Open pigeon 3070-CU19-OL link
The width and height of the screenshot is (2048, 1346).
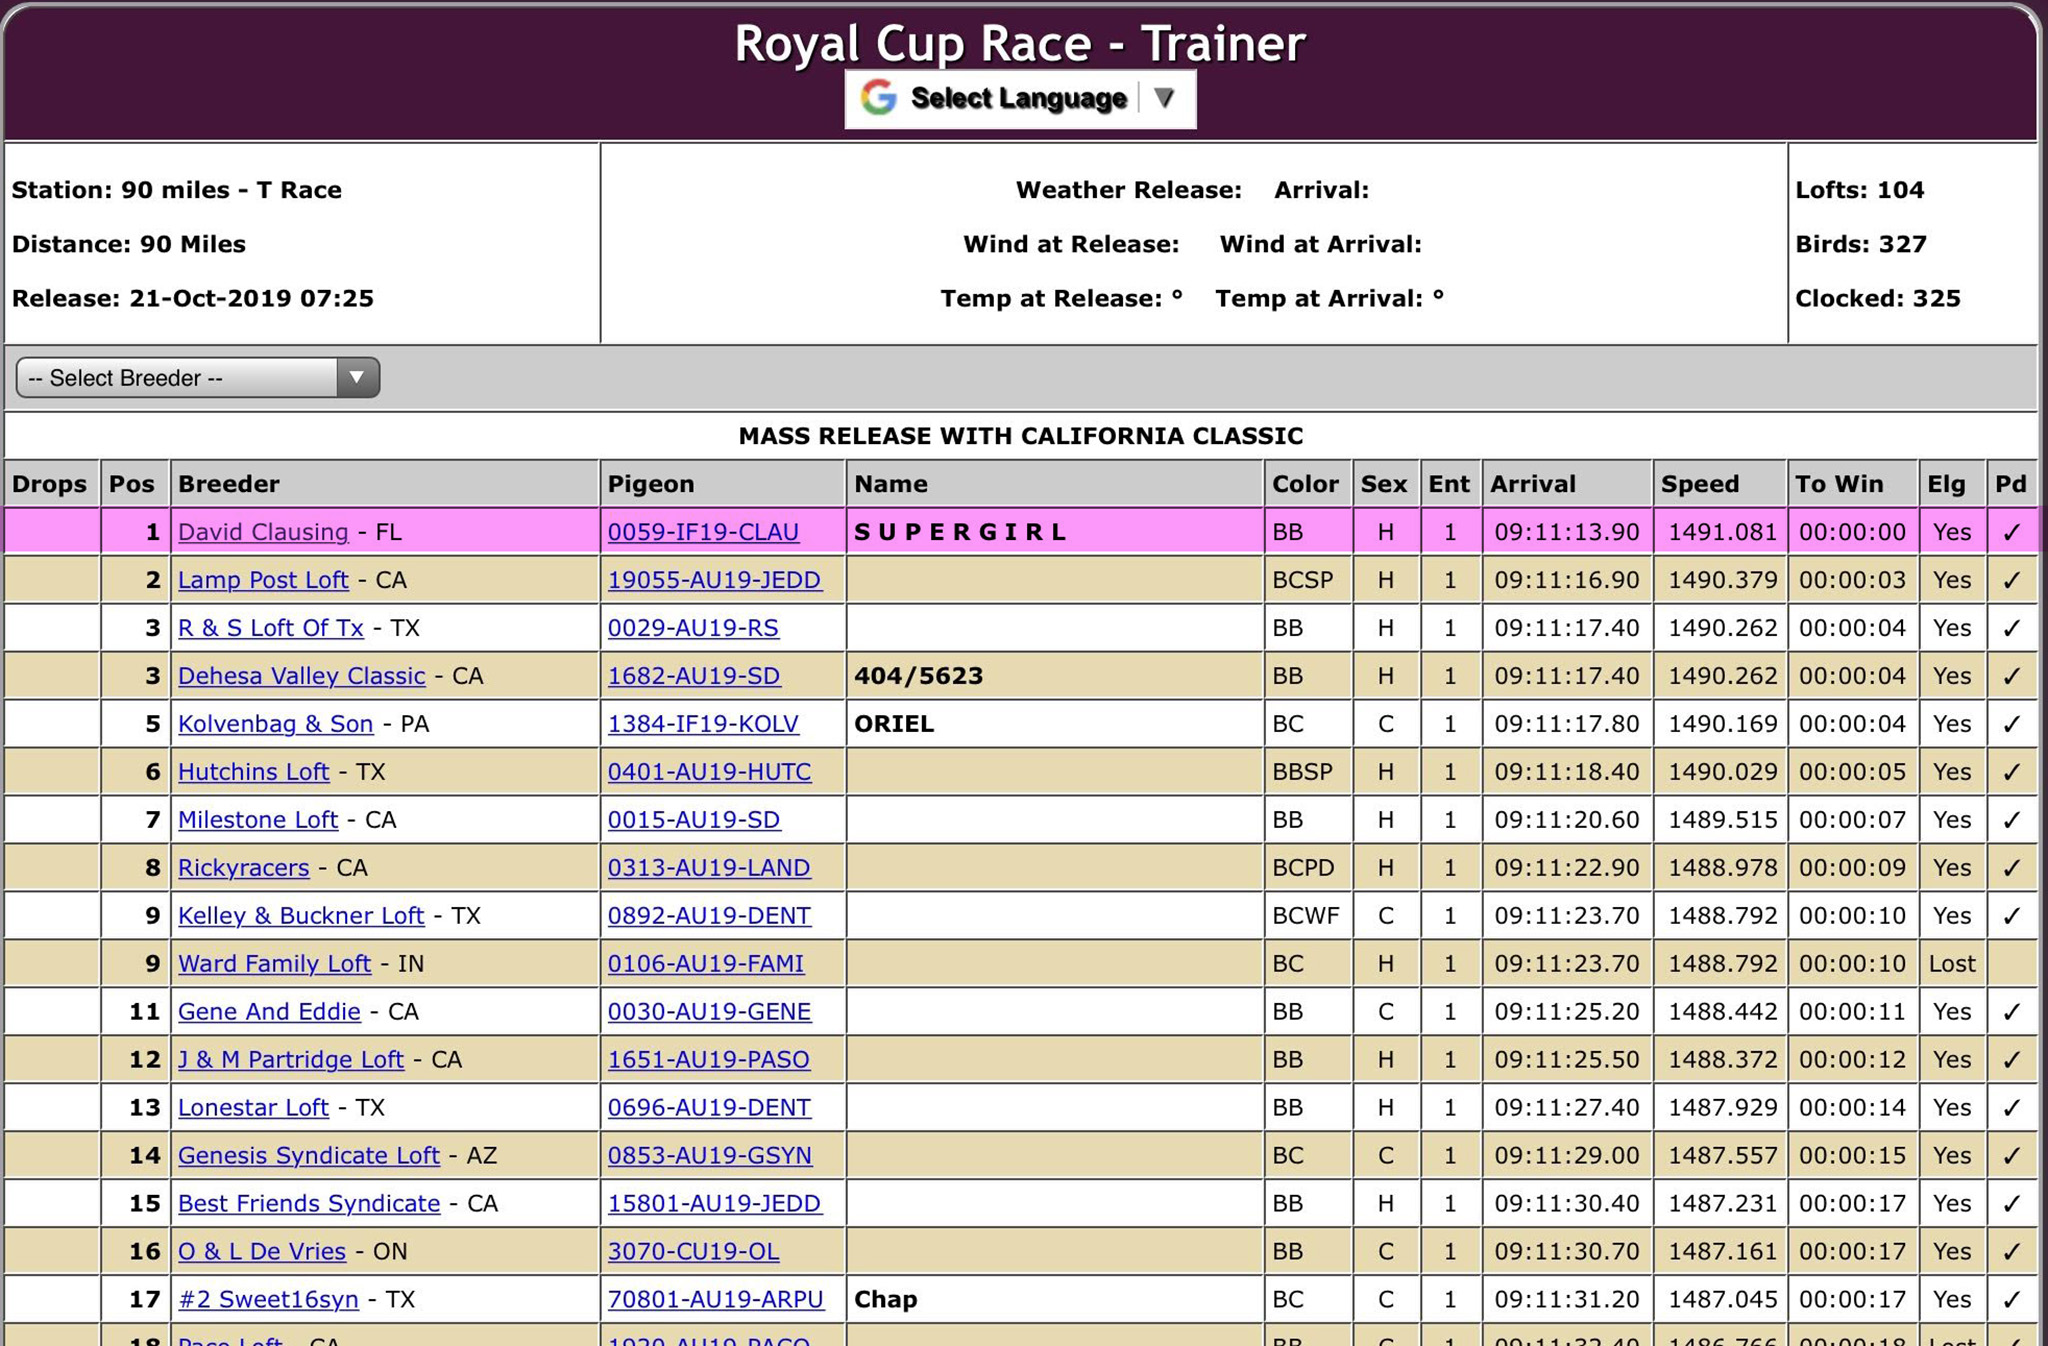point(693,1252)
